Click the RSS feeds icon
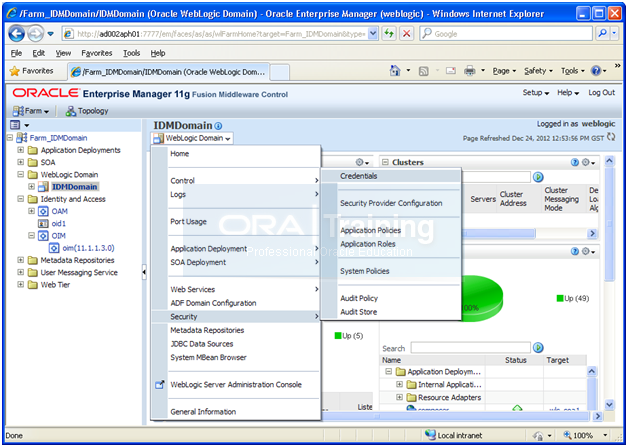Viewport: 628px width, 447px height. (x=423, y=71)
